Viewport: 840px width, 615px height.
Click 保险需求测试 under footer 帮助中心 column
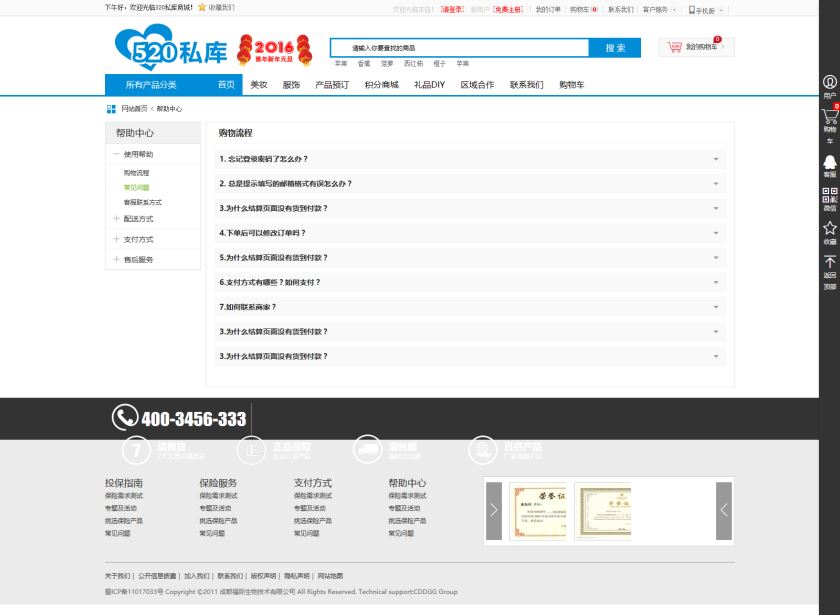point(408,496)
